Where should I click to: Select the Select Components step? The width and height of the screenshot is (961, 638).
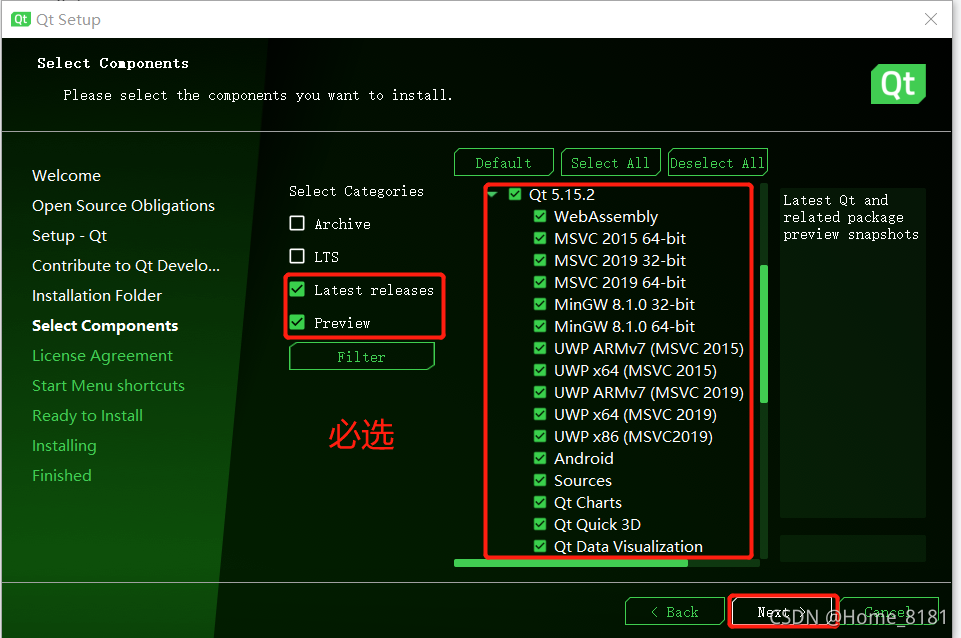coord(105,326)
